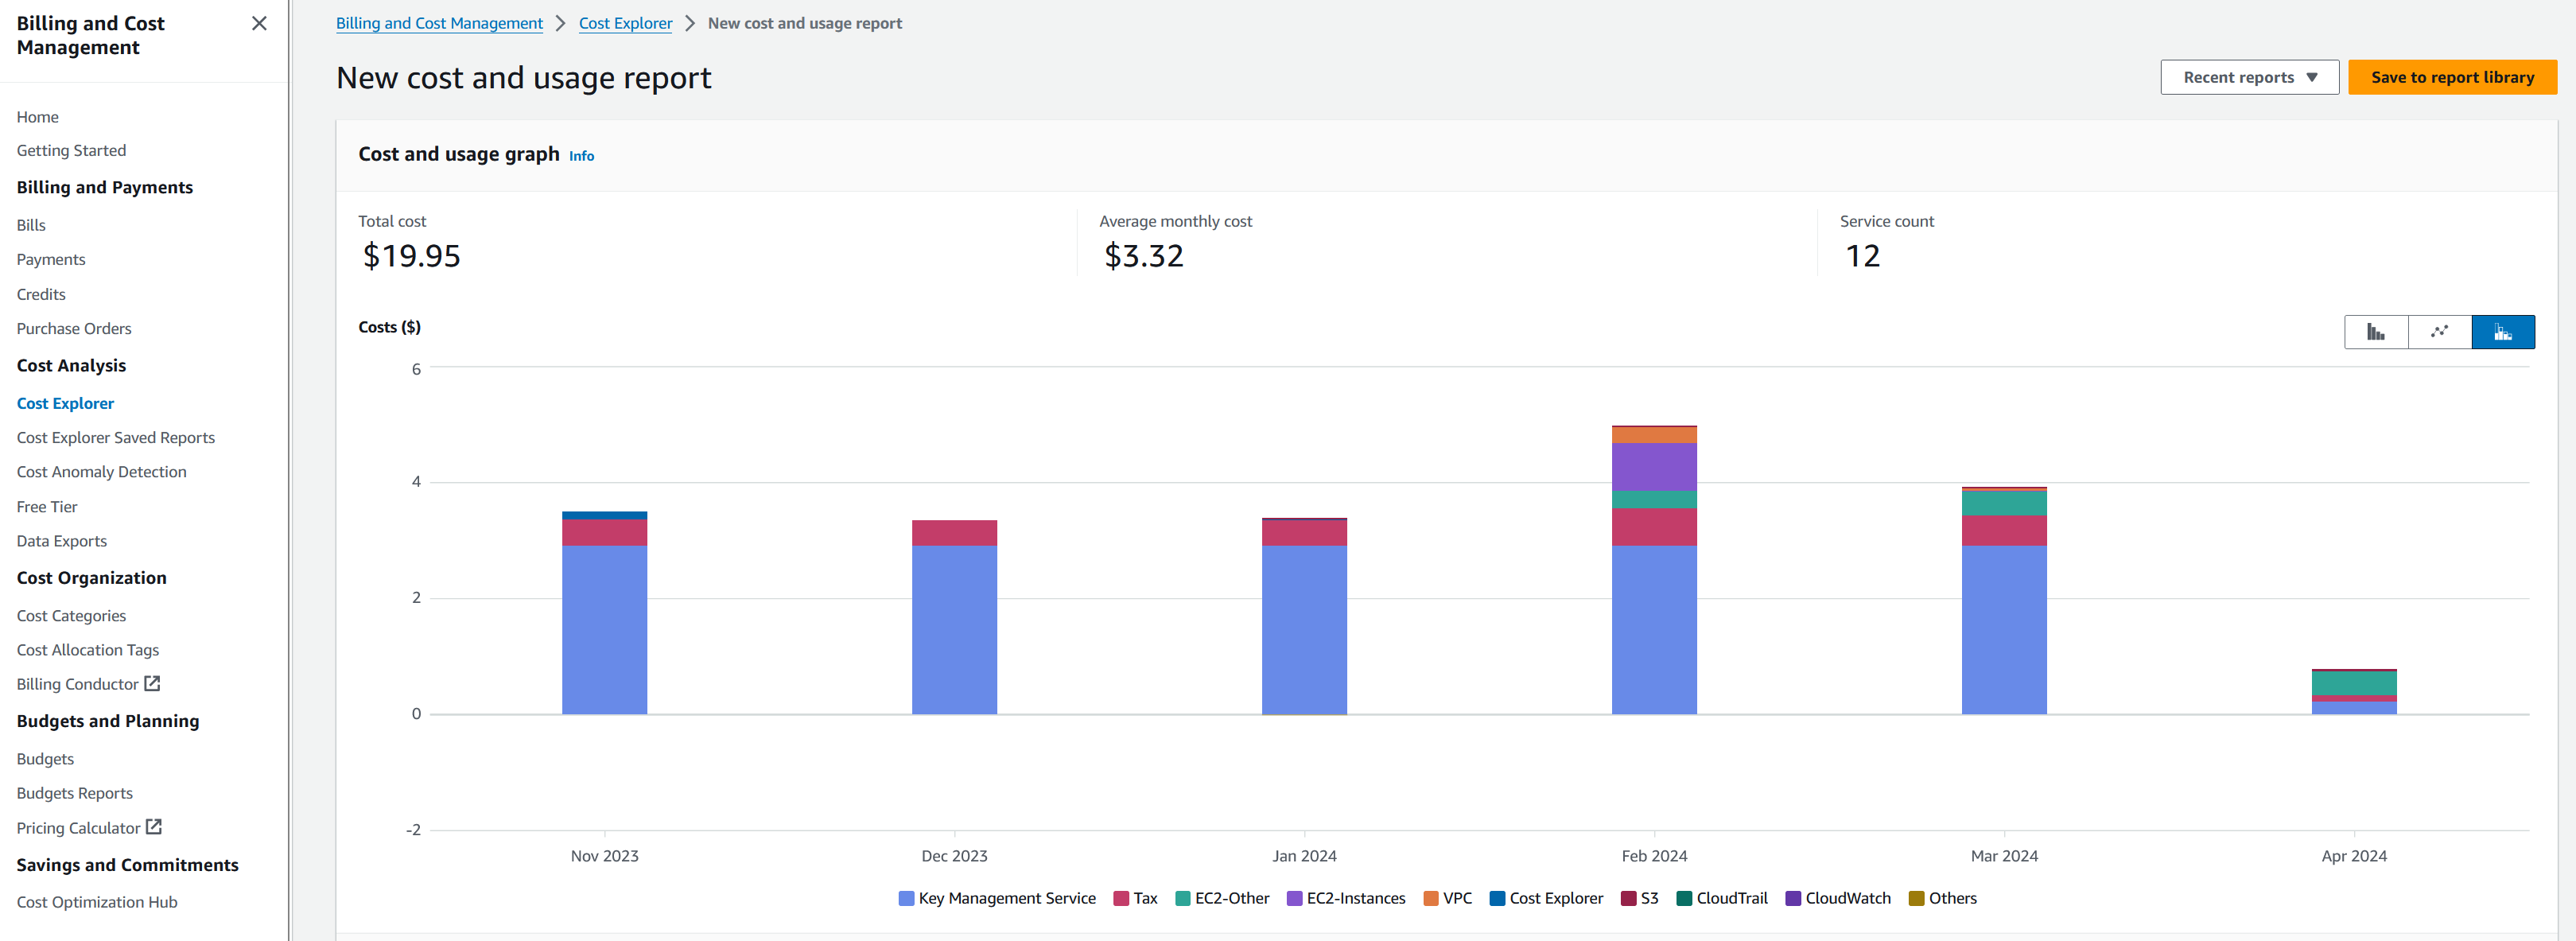This screenshot has width=2576, height=941.
Task: Click Getting Started menu item
Action: click(71, 150)
